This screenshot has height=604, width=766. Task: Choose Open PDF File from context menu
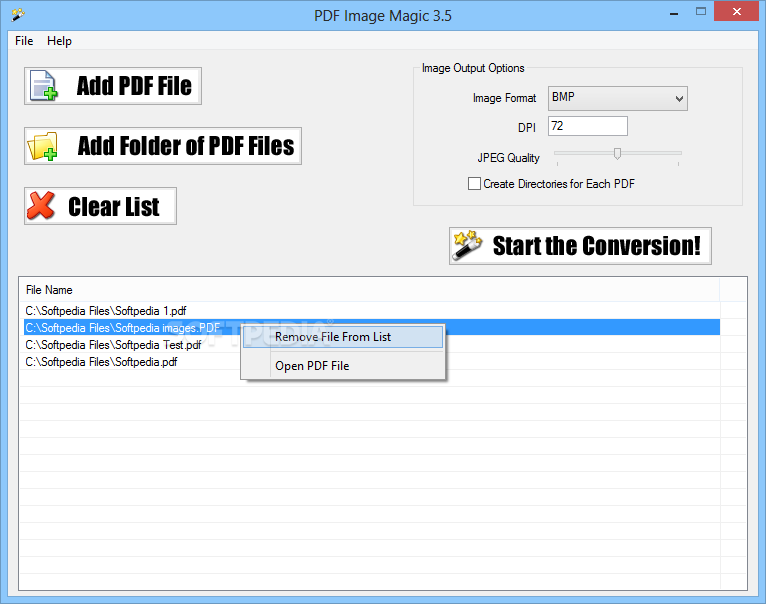[x=343, y=366]
